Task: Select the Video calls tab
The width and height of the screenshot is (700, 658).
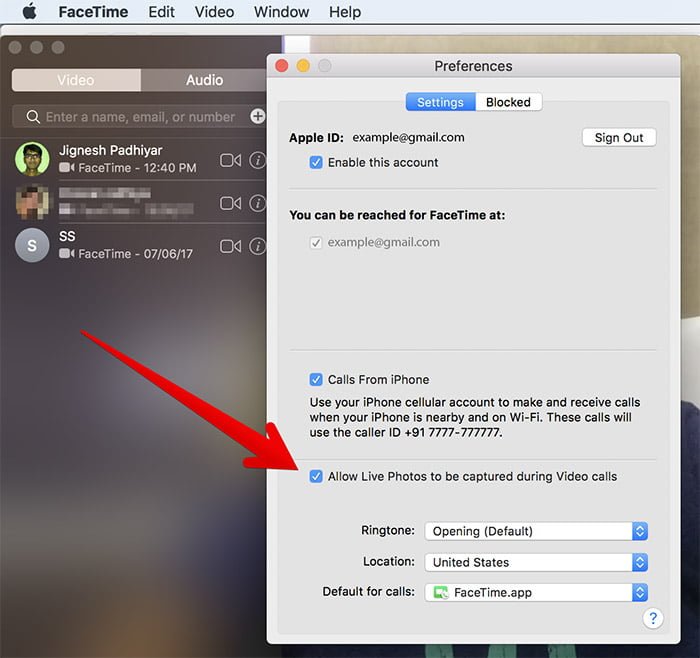Action: tap(76, 80)
